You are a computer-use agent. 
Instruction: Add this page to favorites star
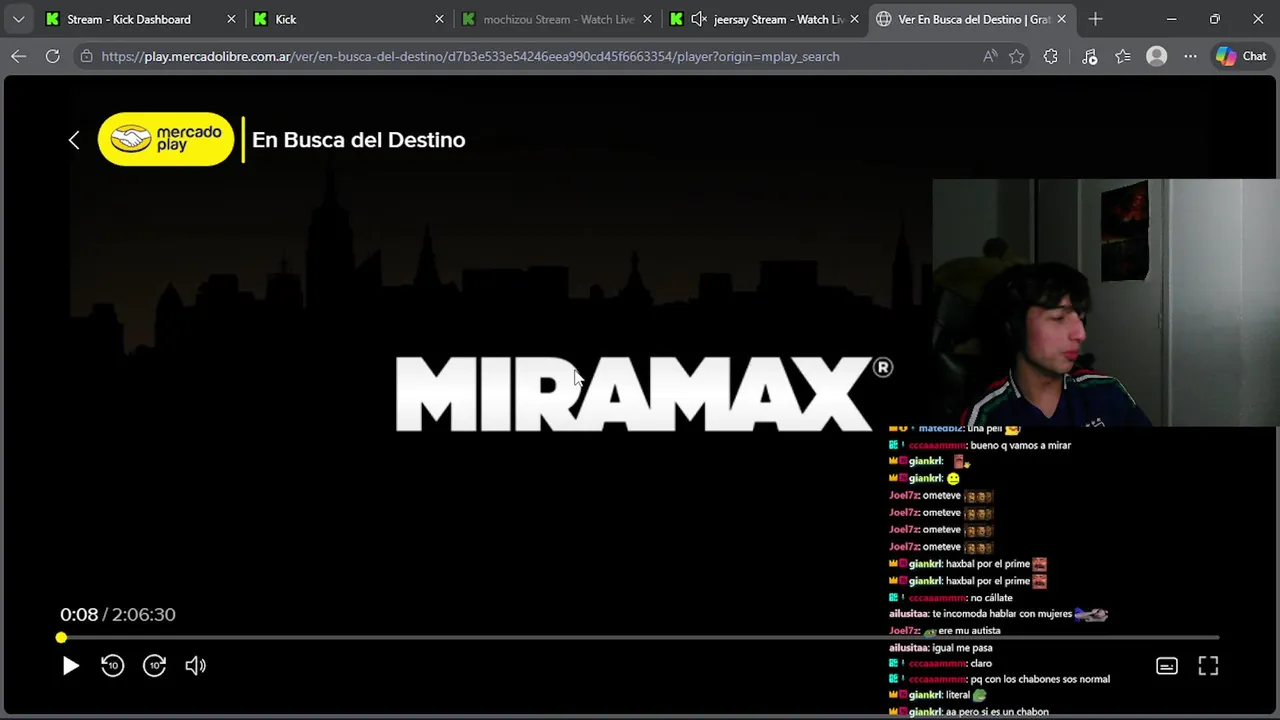click(1017, 56)
